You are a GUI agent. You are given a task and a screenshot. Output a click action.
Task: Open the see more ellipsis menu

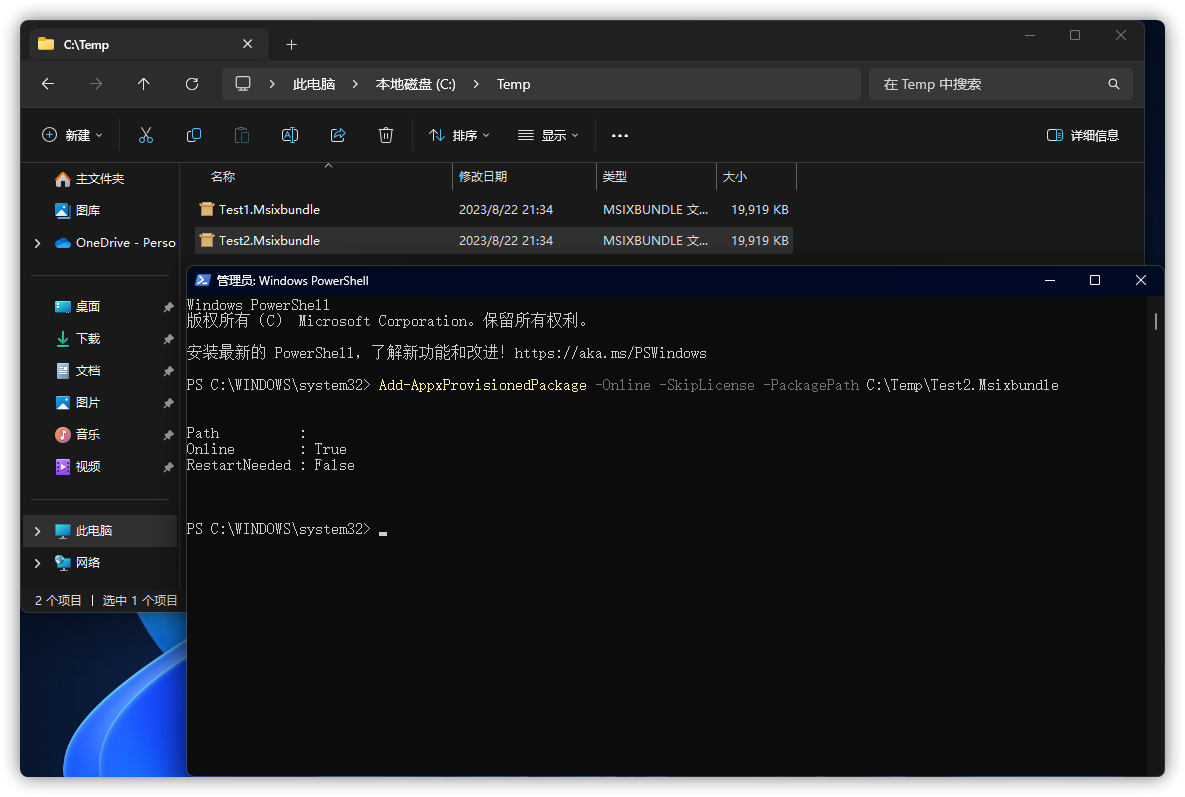click(x=620, y=135)
